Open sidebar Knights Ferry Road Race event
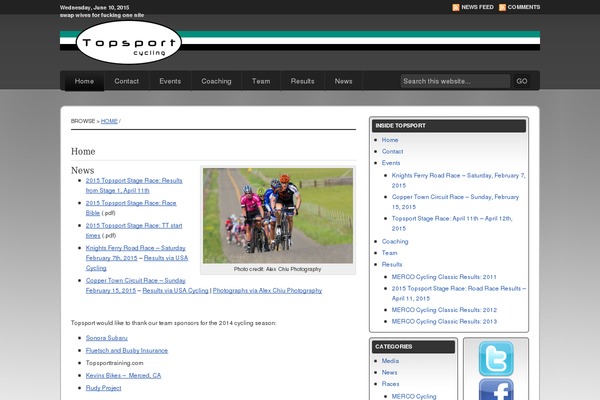This screenshot has width=600, height=400. (x=458, y=181)
